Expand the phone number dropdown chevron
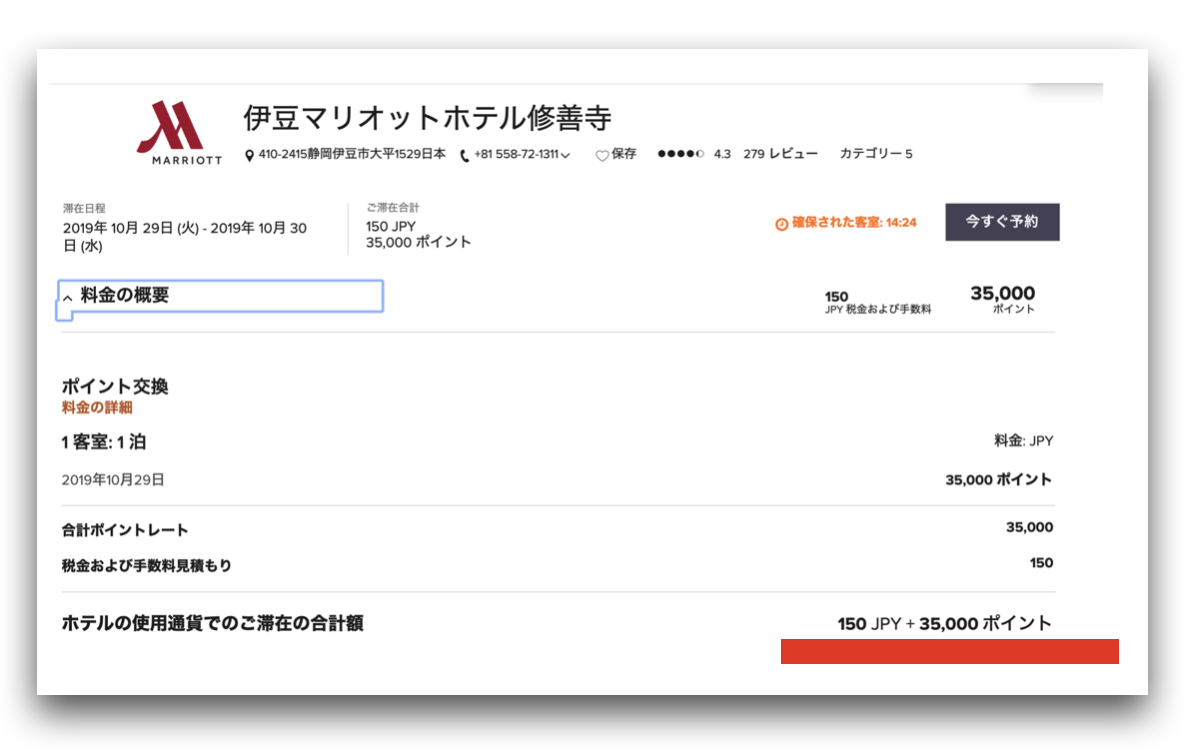Screen dimensions: 1200x756 (x=566, y=155)
